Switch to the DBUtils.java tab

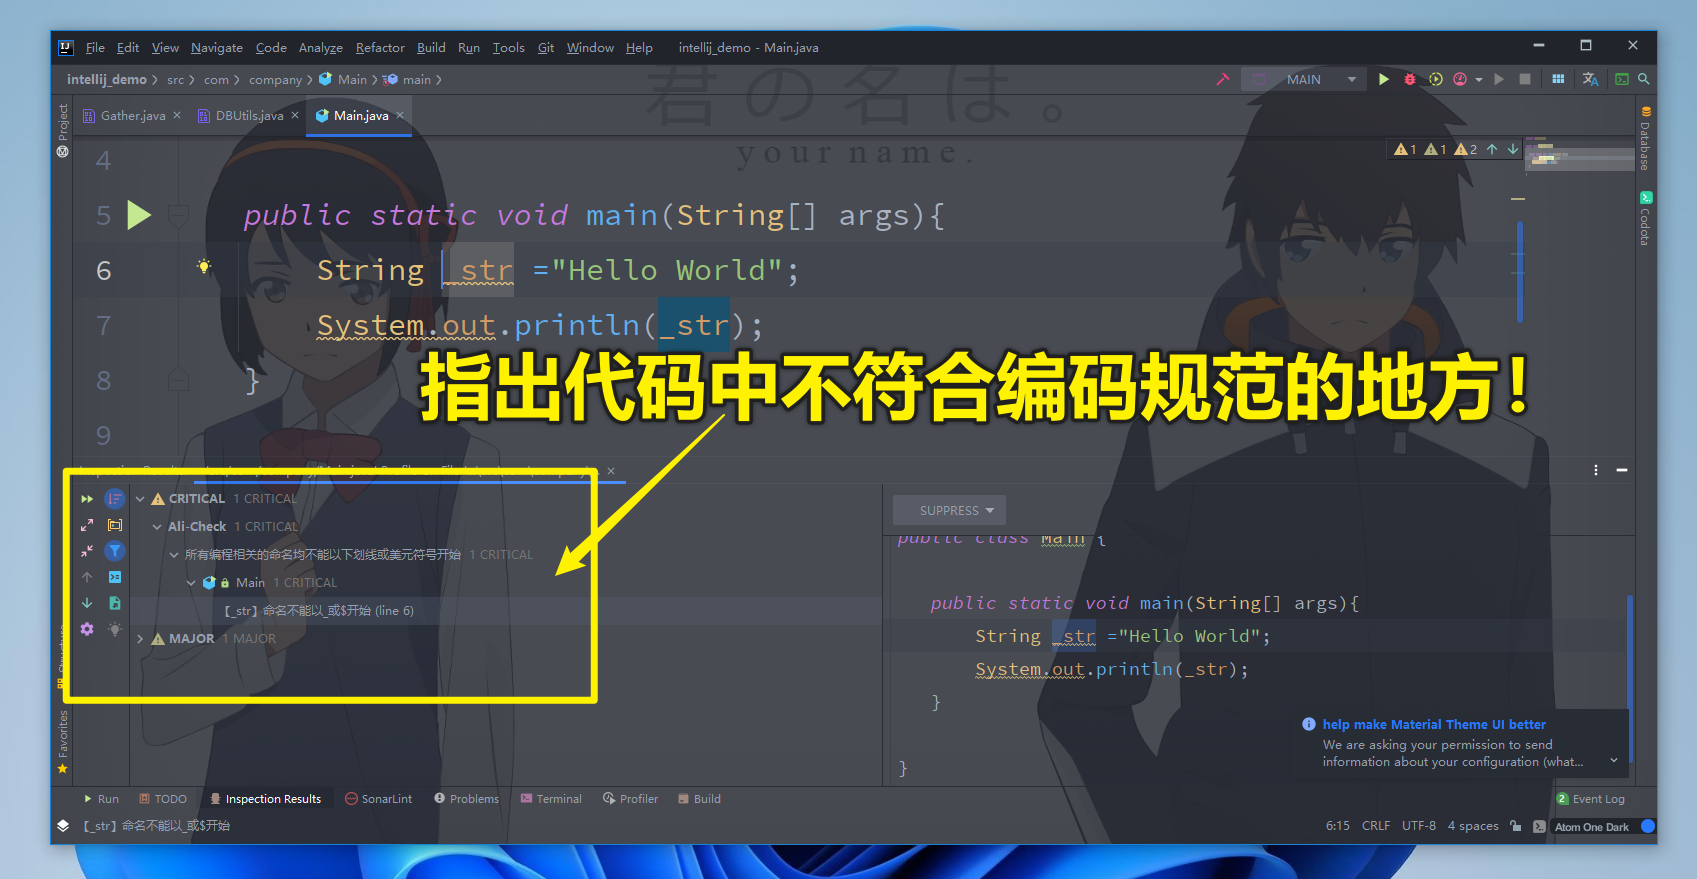pos(249,116)
